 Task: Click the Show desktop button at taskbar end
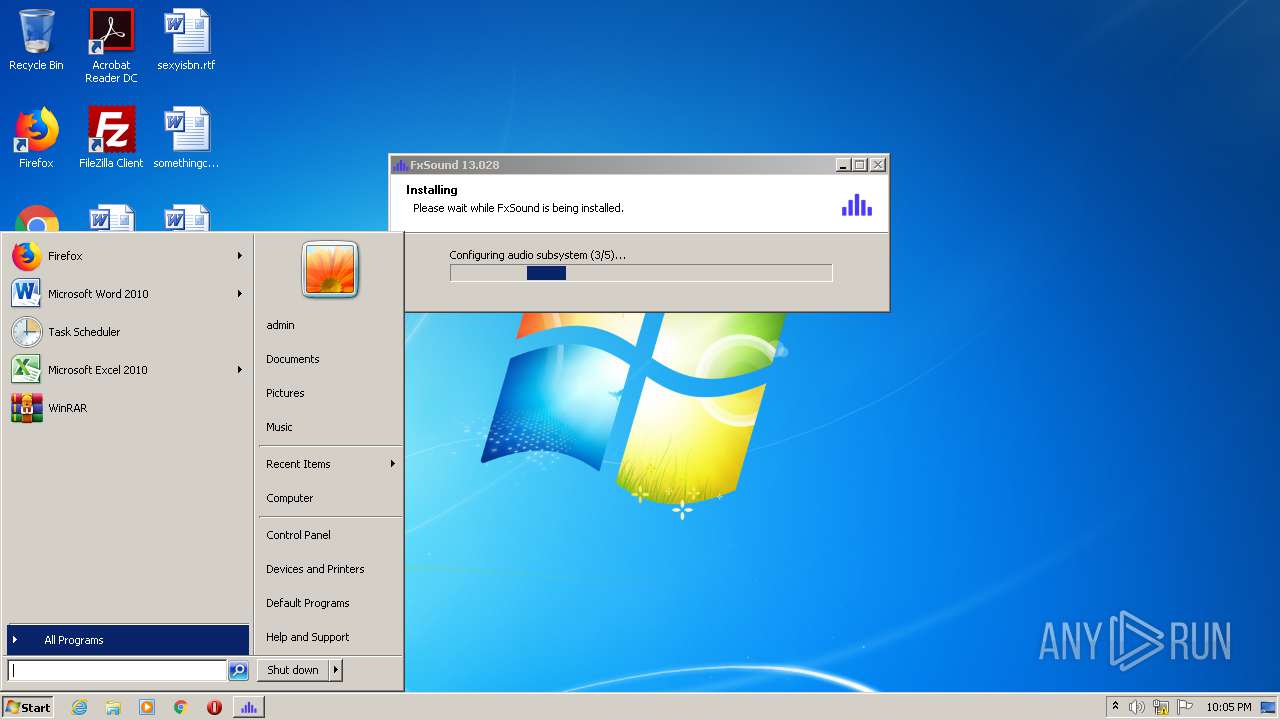[1268, 707]
